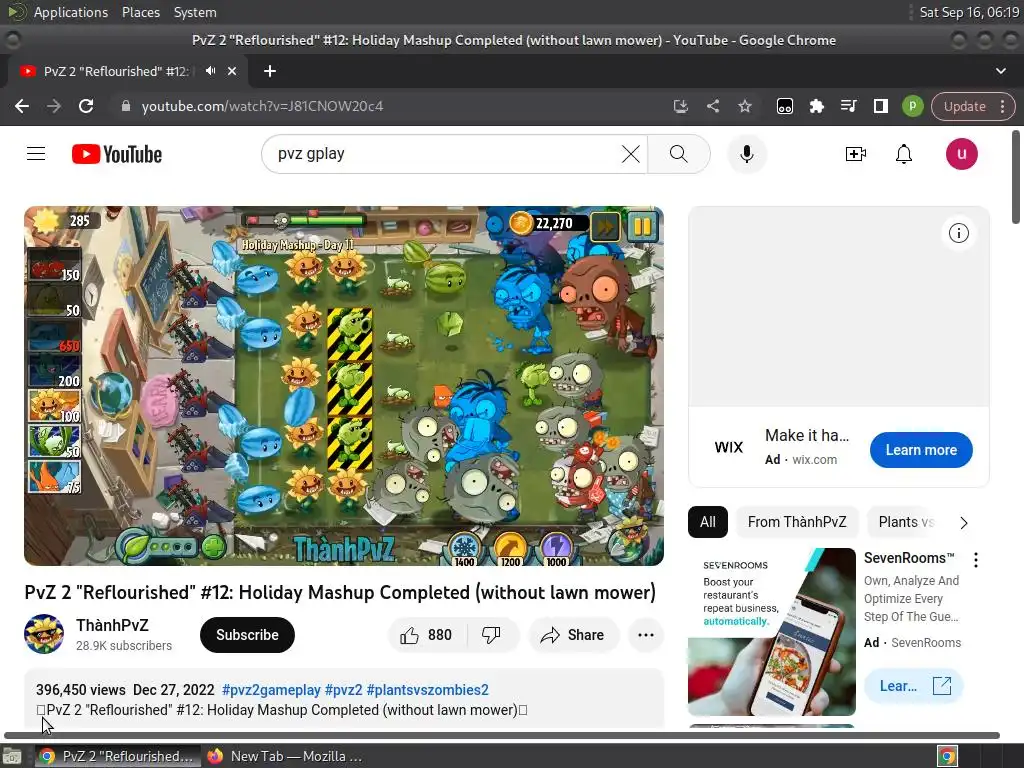
Task: Reload the YouTube page
Action: (86, 106)
